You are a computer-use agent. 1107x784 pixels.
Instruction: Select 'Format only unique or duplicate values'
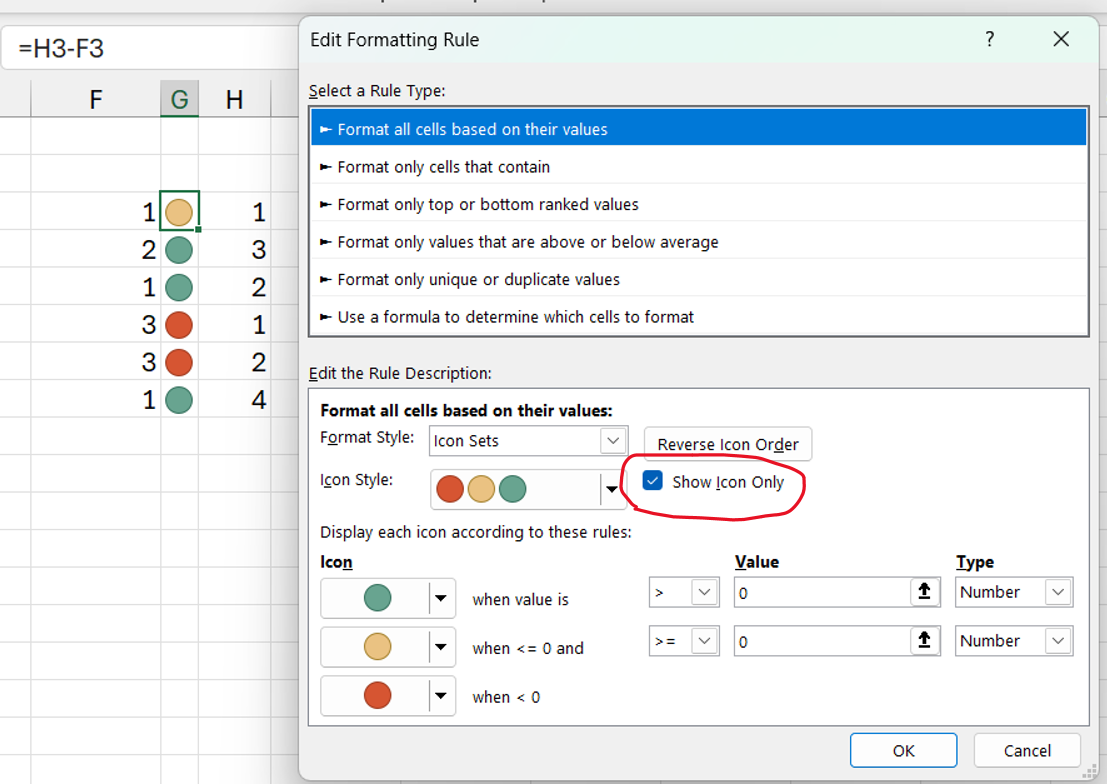point(699,279)
